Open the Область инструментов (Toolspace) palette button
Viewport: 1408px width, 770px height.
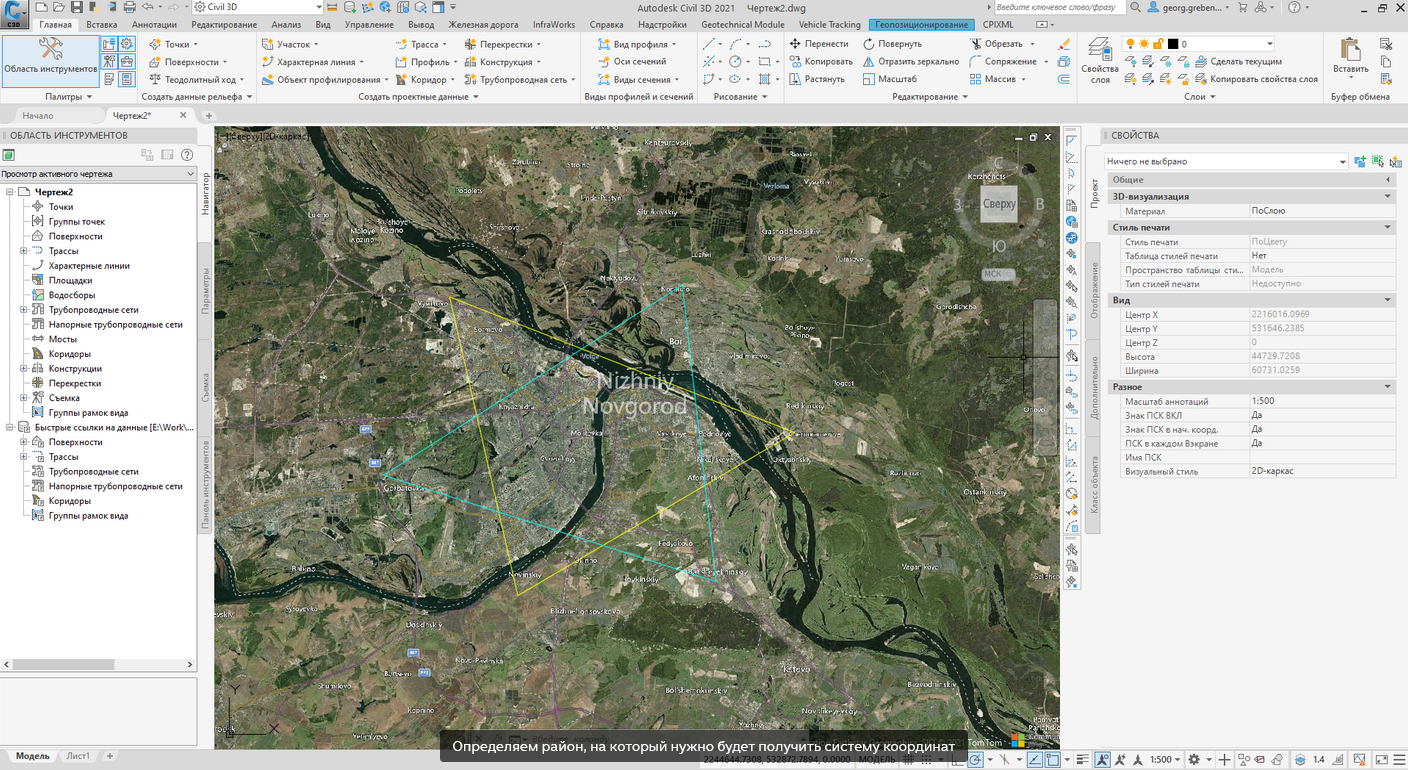pyautogui.click(x=50, y=60)
